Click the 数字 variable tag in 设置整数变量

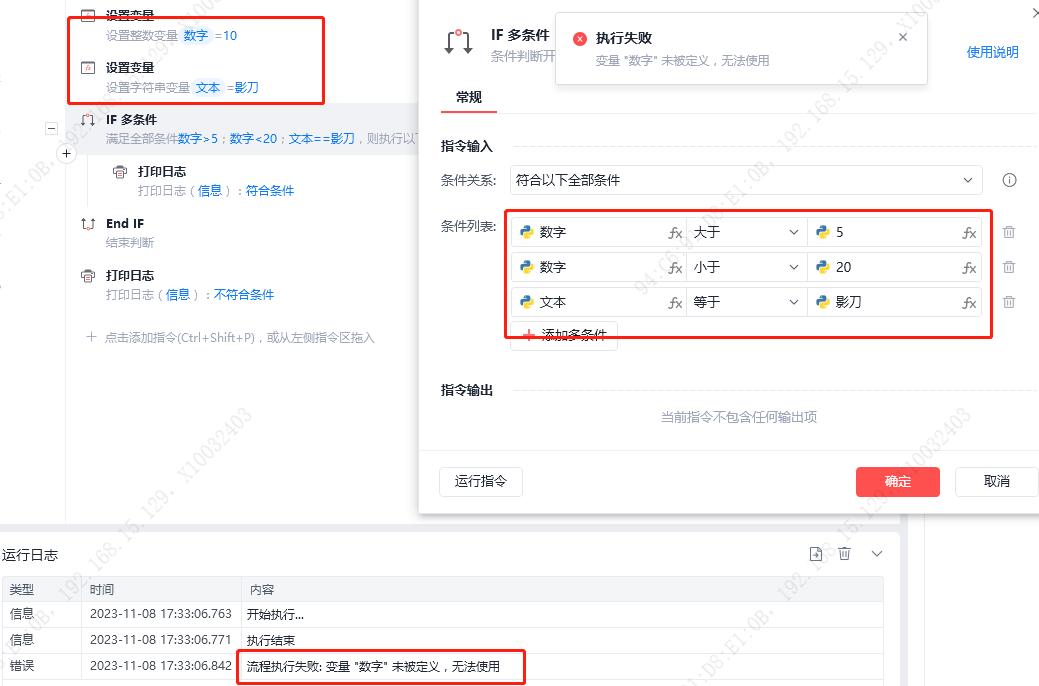[x=195, y=36]
